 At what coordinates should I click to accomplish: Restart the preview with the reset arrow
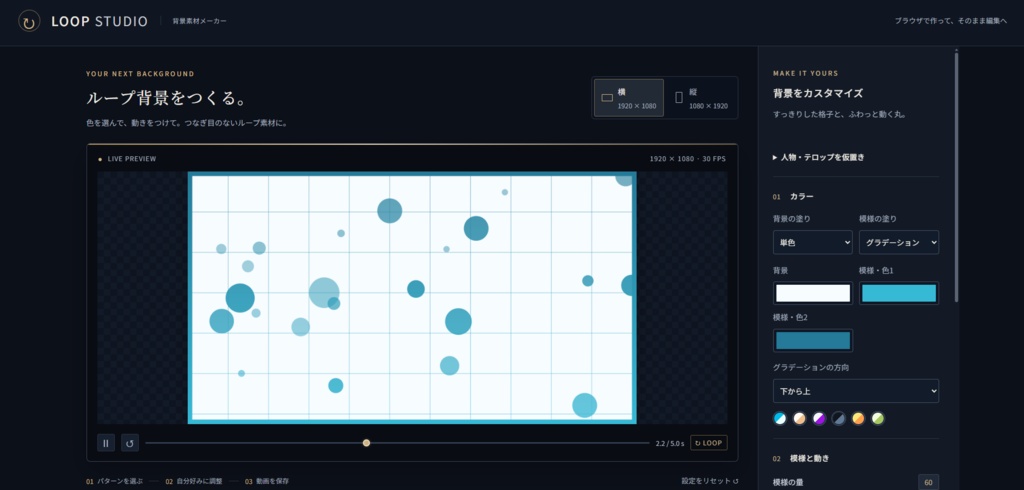pyautogui.click(x=130, y=443)
